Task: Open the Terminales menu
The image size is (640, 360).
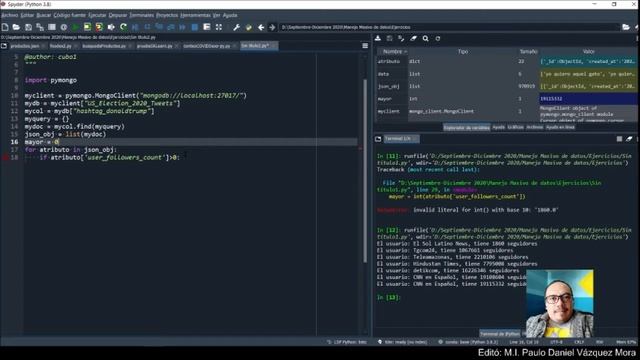Action: [142, 15]
